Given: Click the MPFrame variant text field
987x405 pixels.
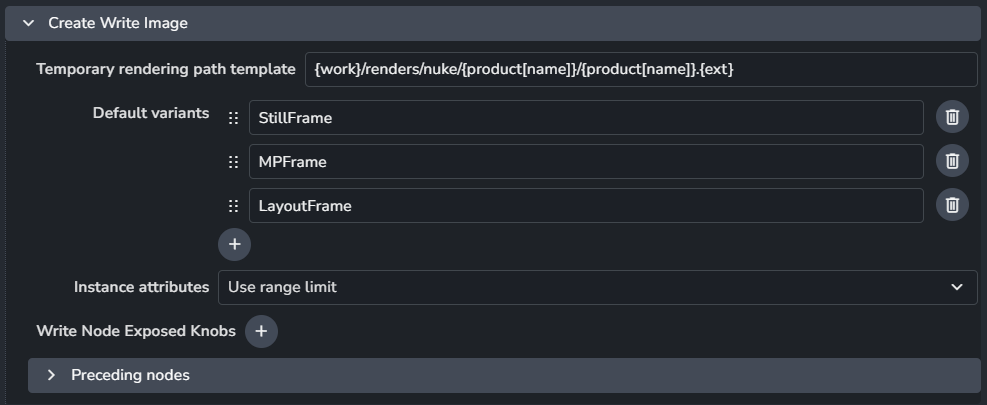Looking at the screenshot, I should pos(585,162).
